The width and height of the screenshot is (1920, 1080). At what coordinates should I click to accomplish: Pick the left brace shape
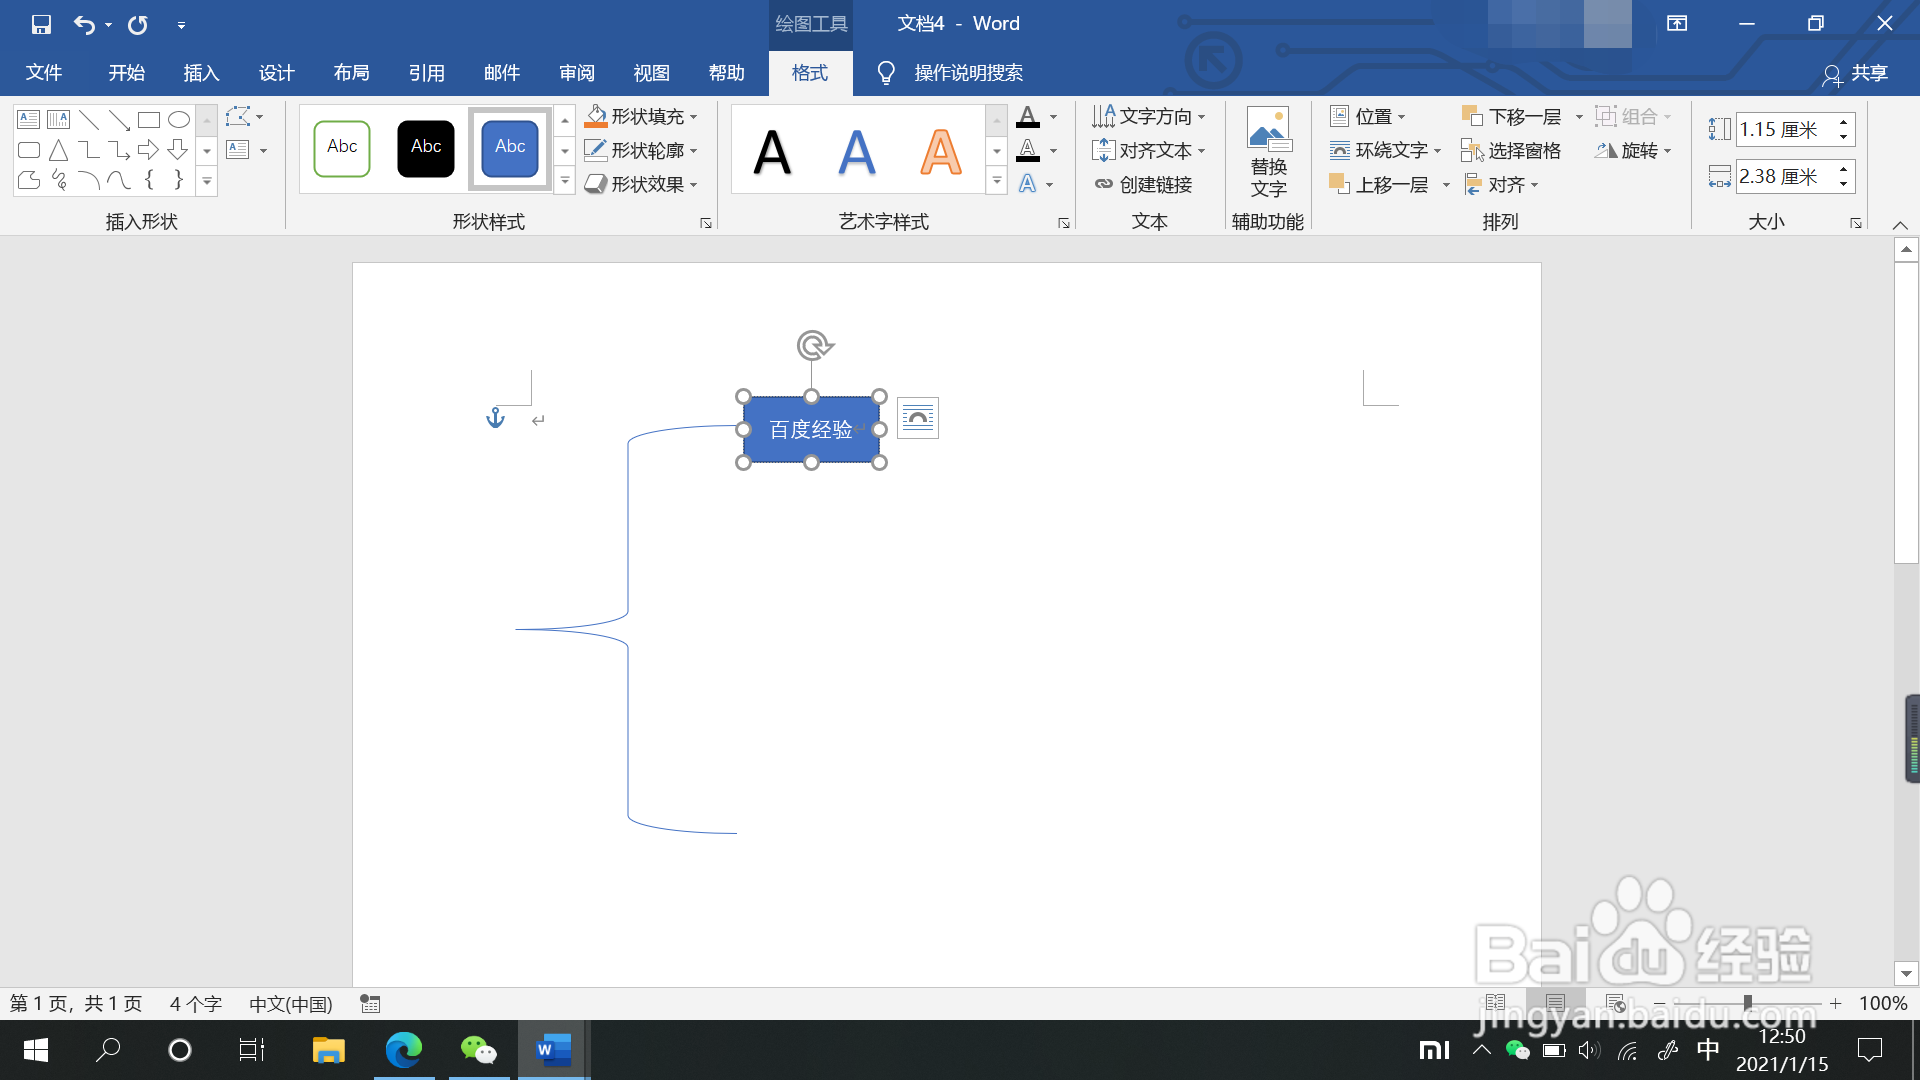click(149, 180)
